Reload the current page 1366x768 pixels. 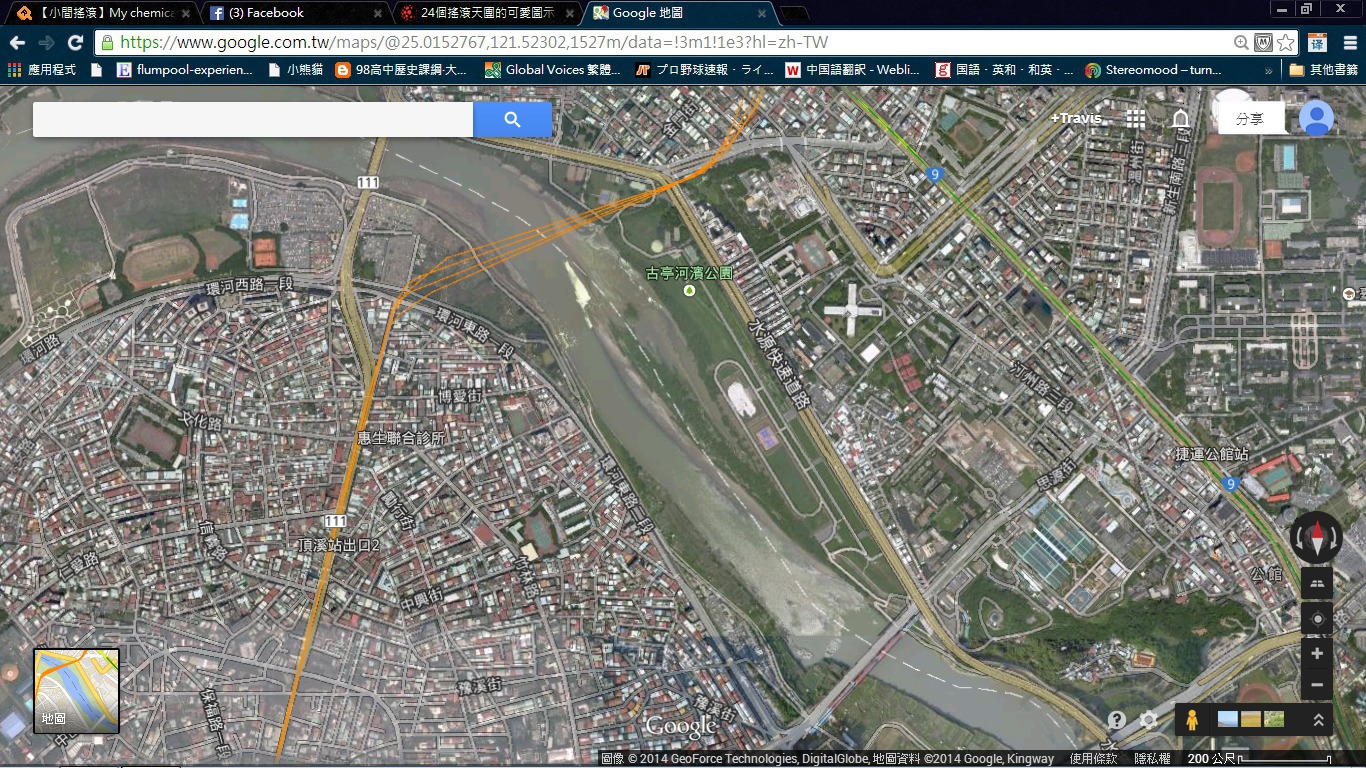click(75, 43)
